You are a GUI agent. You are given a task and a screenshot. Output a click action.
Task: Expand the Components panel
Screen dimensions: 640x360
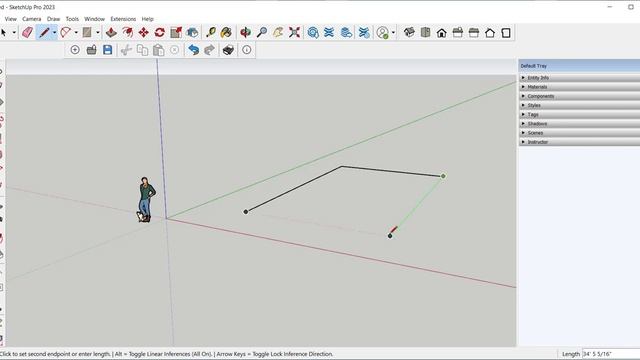(580, 96)
